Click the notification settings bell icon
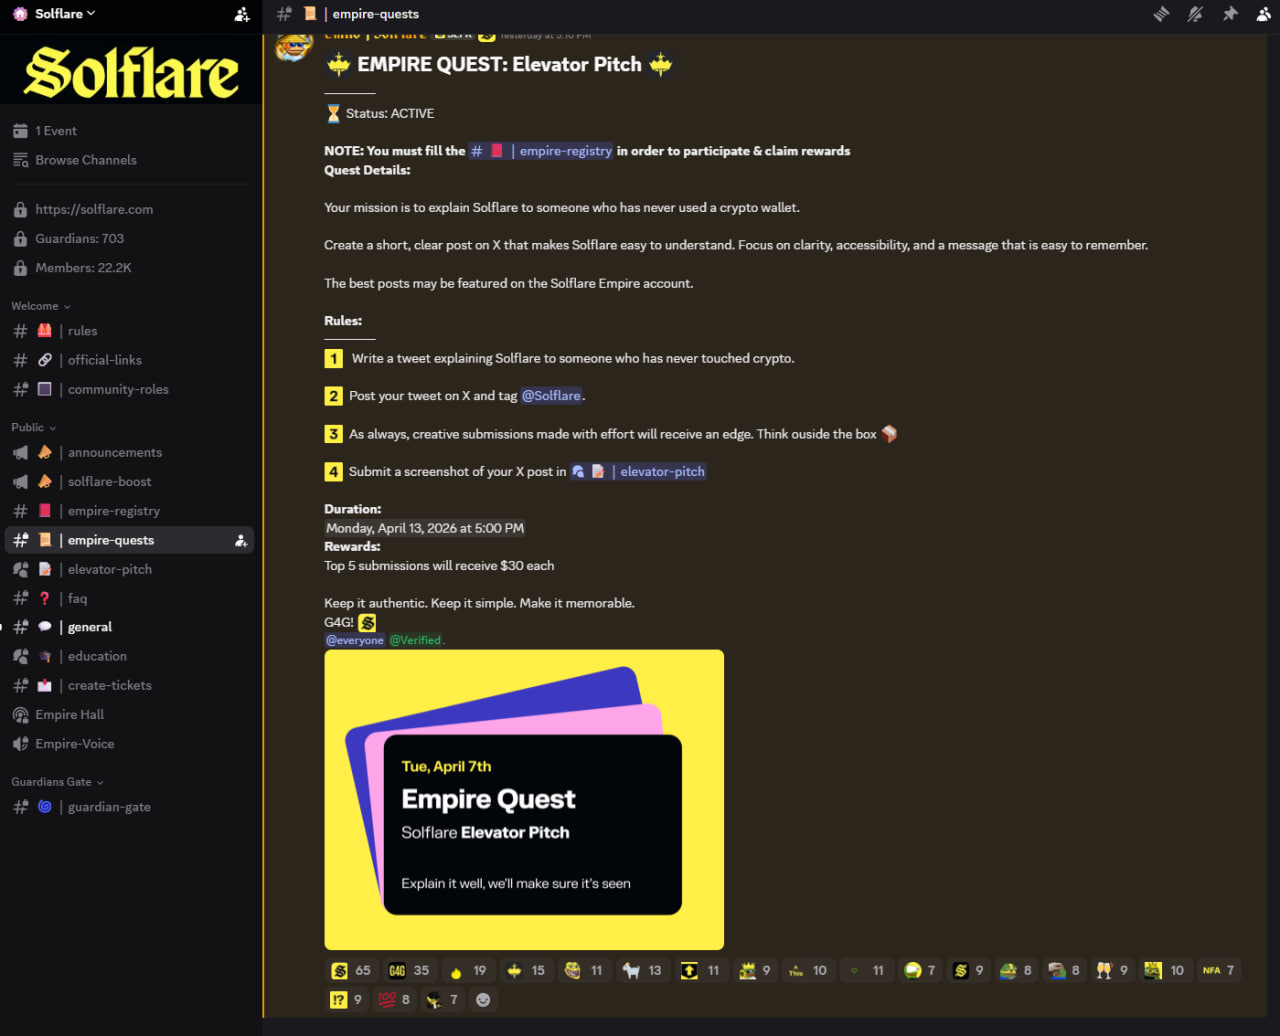 click(1195, 14)
